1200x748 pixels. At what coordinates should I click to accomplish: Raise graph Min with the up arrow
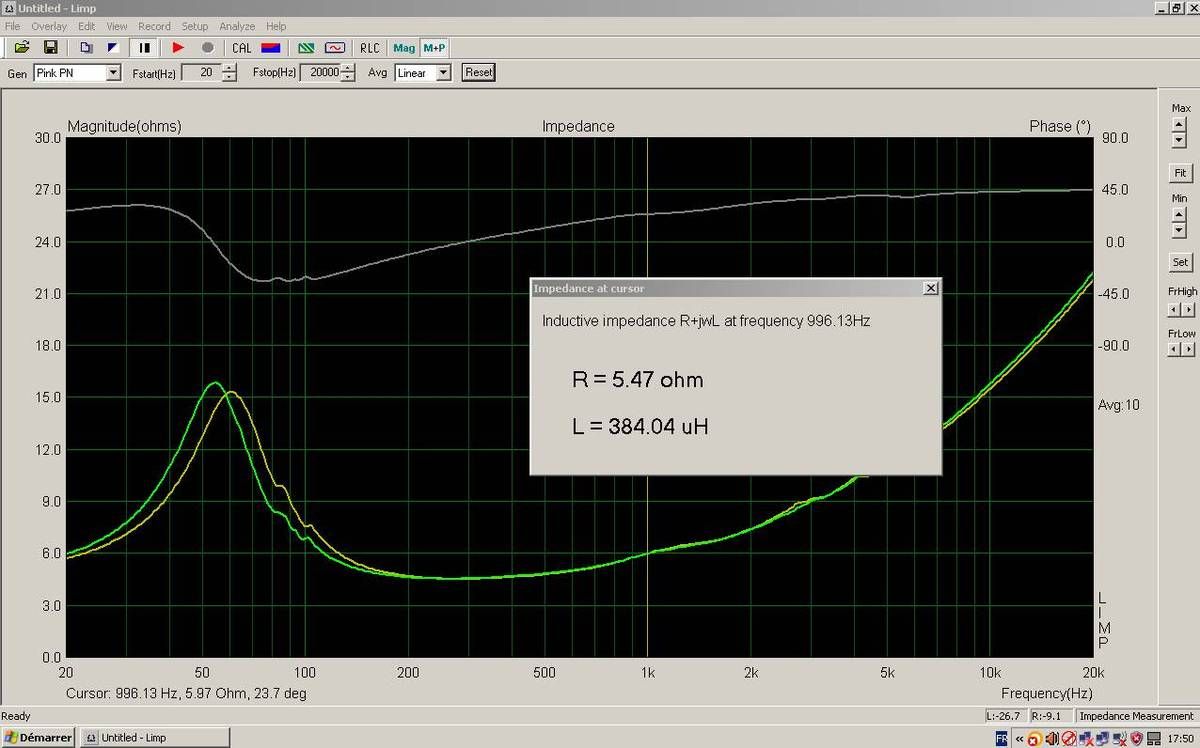pyautogui.click(x=1179, y=214)
